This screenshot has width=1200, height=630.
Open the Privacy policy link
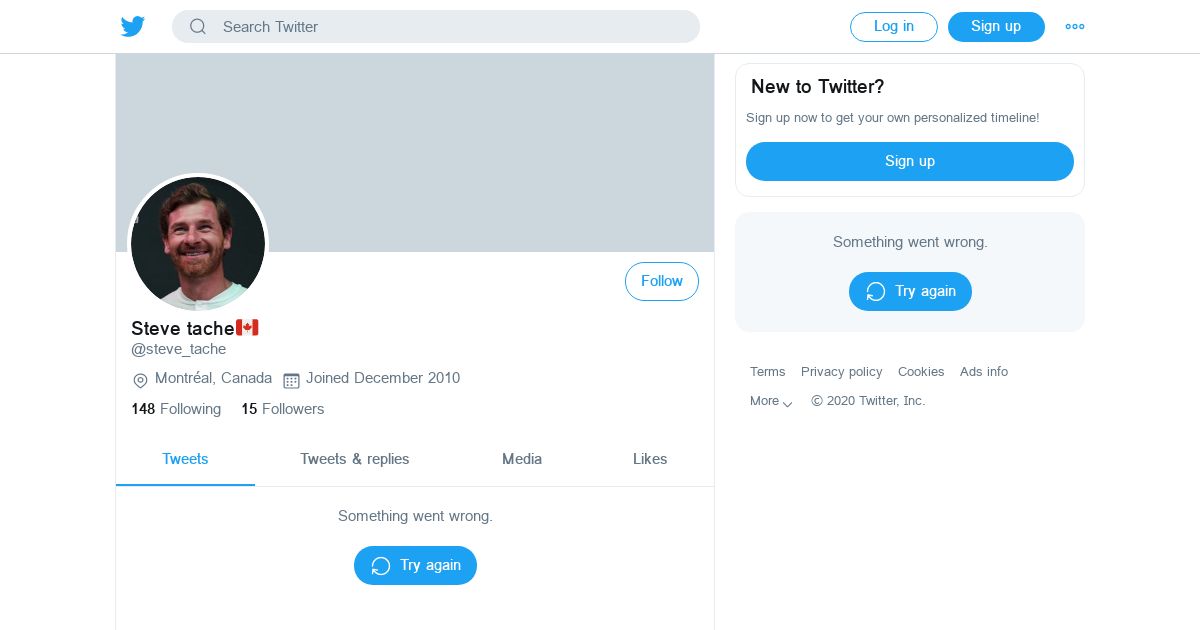pyautogui.click(x=841, y=372)
